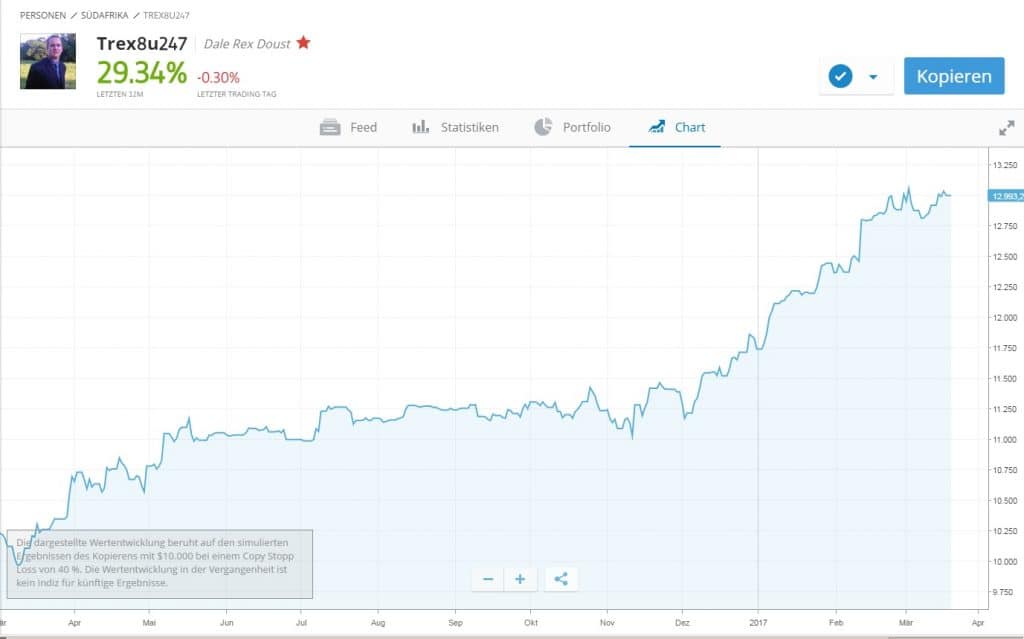This screenshot has width=1024, height=639.
Task: Click the expand fullscreen arrows icon
Action: [1006, 128]
